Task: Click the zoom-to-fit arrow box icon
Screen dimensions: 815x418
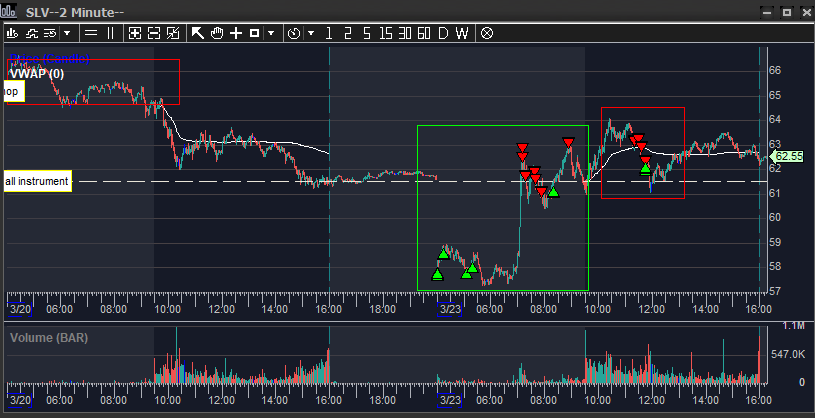Action: [x=173, y=33]
